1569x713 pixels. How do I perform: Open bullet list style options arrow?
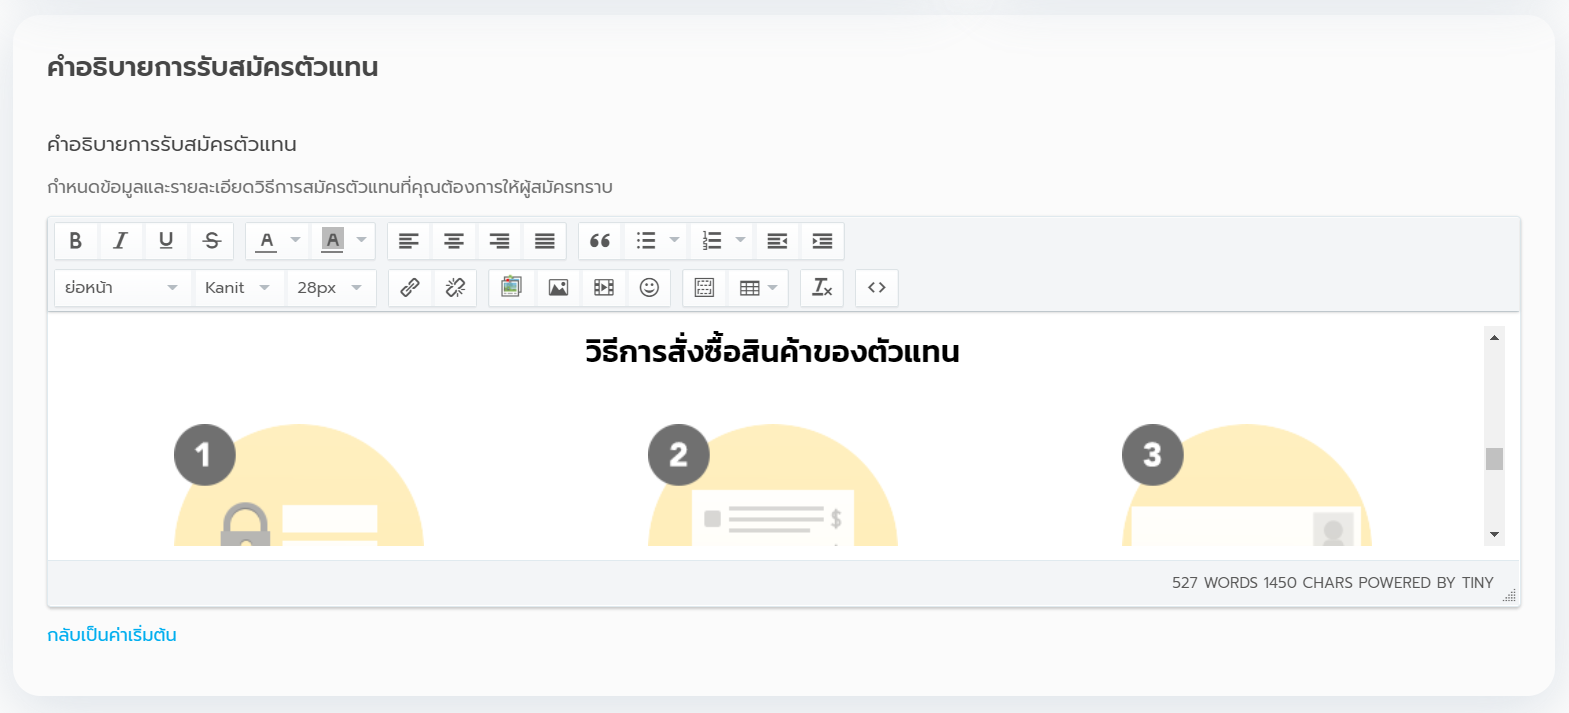(x=674, y=241)
